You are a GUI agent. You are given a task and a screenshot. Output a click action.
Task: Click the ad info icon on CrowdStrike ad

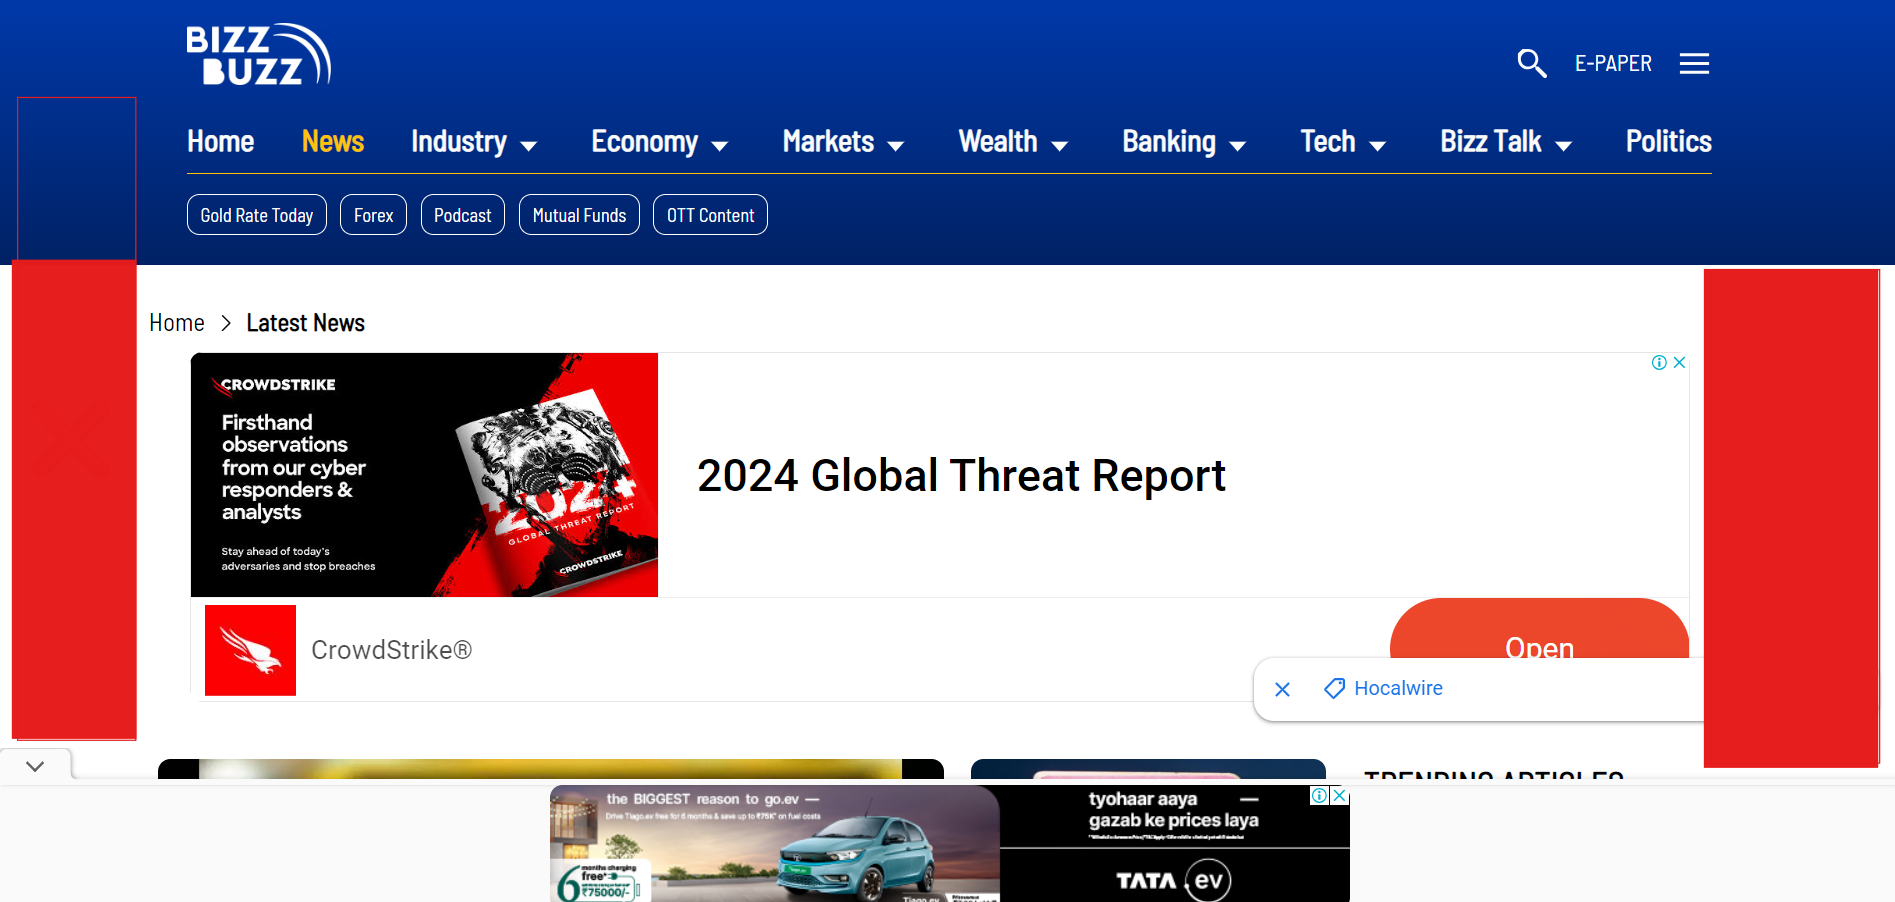click(x=1659, y=363)
